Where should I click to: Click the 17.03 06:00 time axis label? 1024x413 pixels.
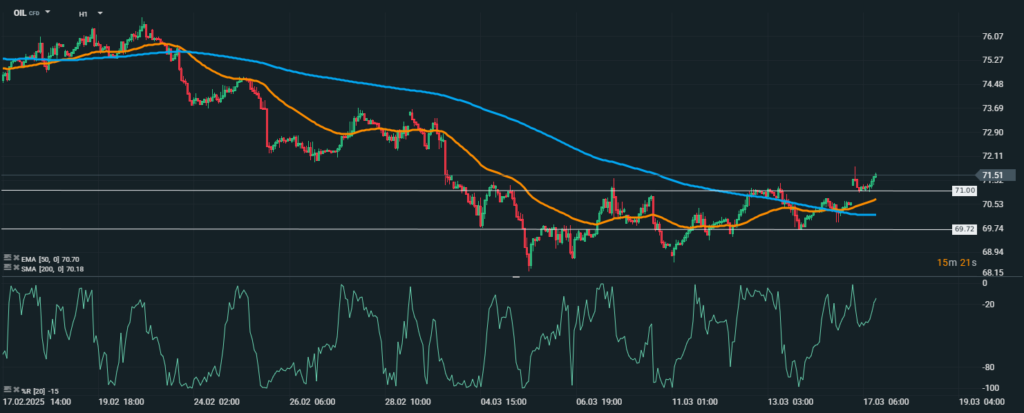887,401
